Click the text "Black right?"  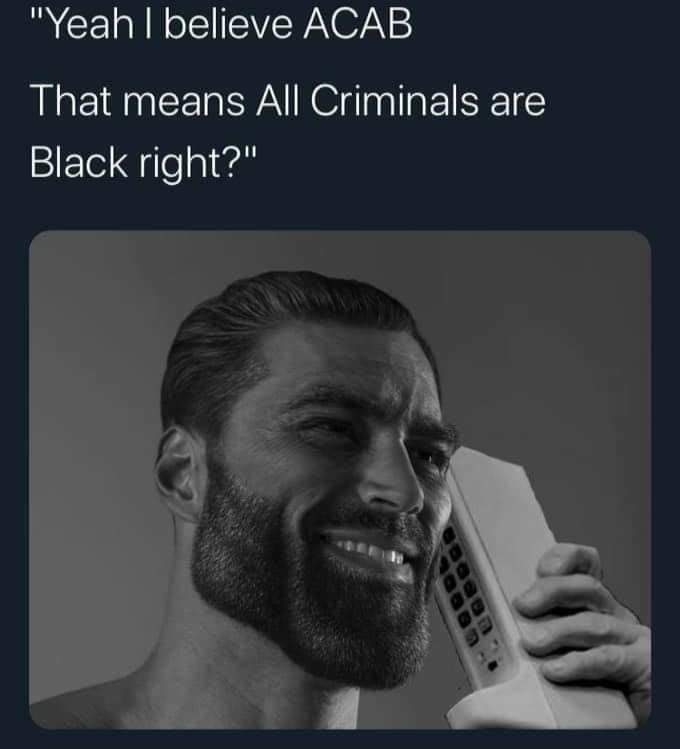(x=138, y=164)
